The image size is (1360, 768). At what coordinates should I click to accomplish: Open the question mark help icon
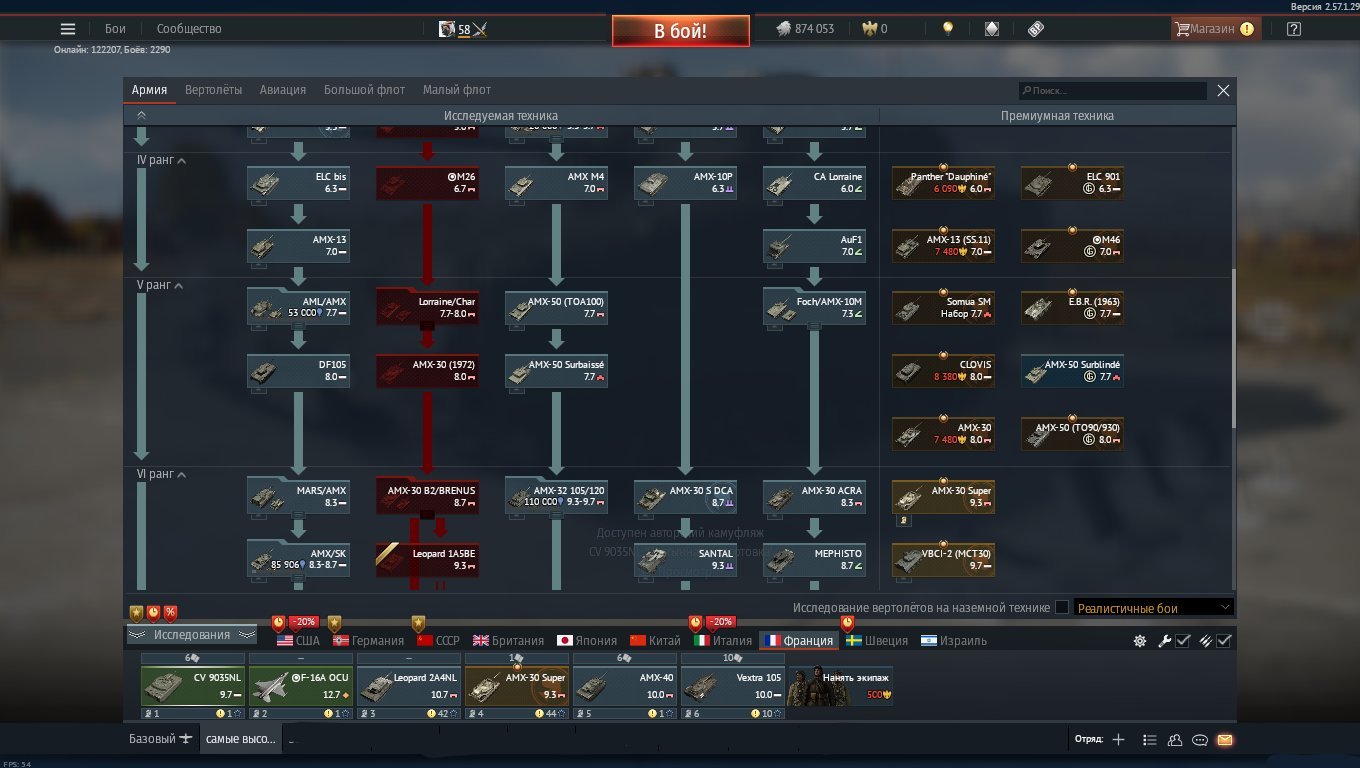click(x=1294, y=29)
